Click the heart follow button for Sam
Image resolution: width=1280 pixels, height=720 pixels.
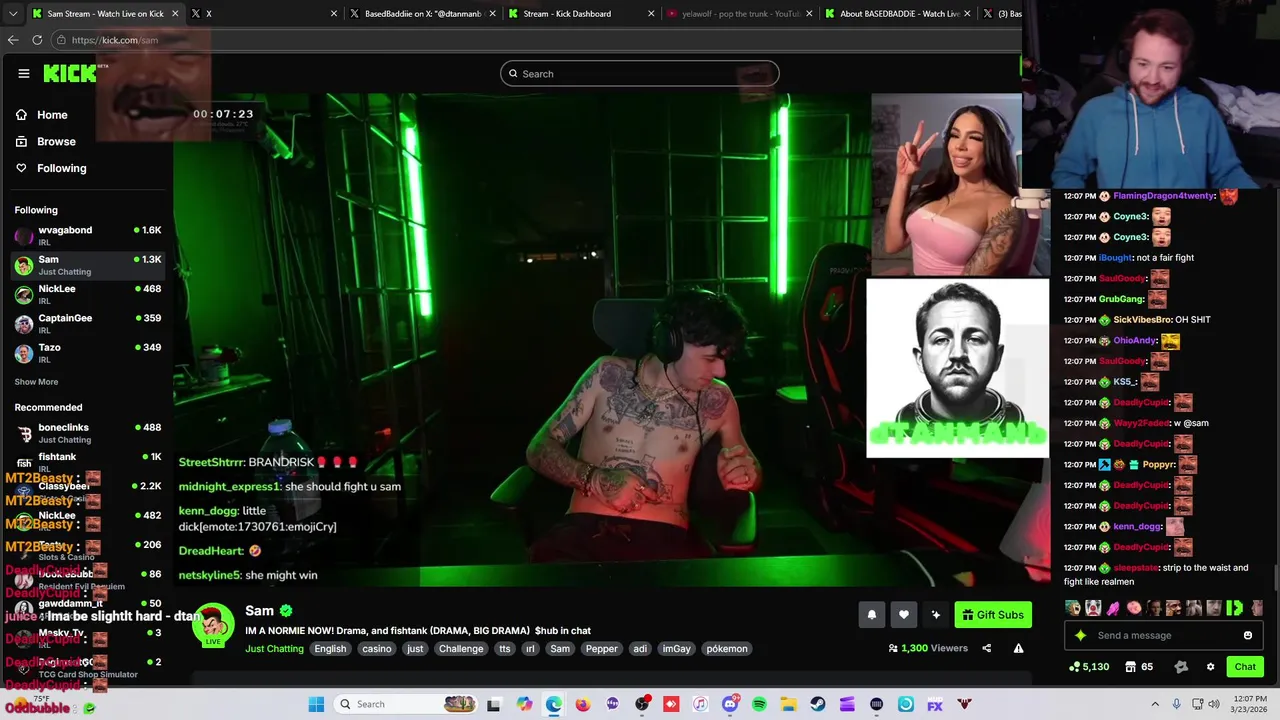[x=903, y=615]
